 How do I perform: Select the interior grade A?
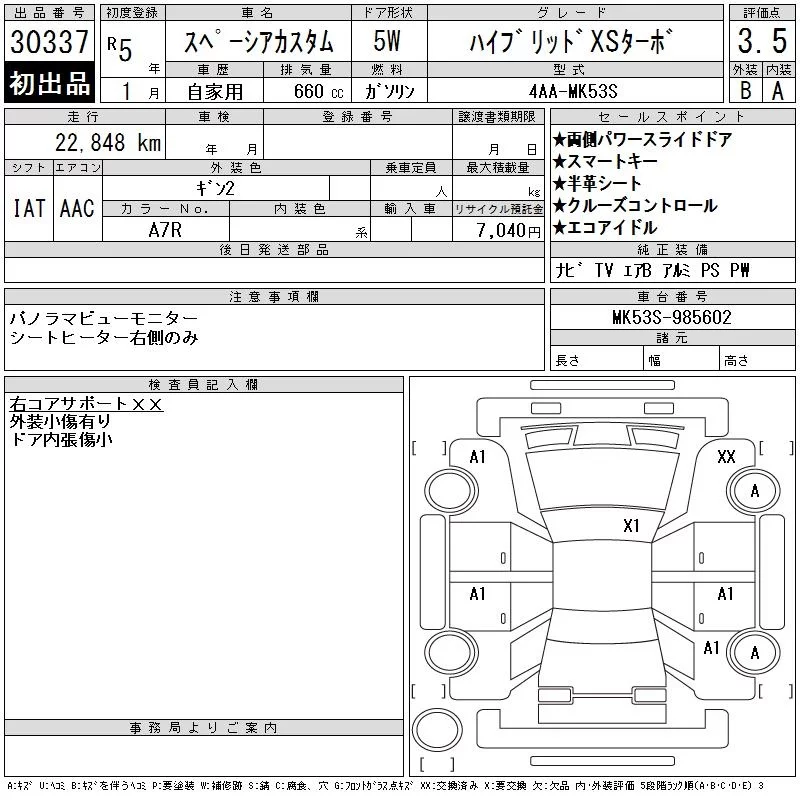click(x=778, y=90)
